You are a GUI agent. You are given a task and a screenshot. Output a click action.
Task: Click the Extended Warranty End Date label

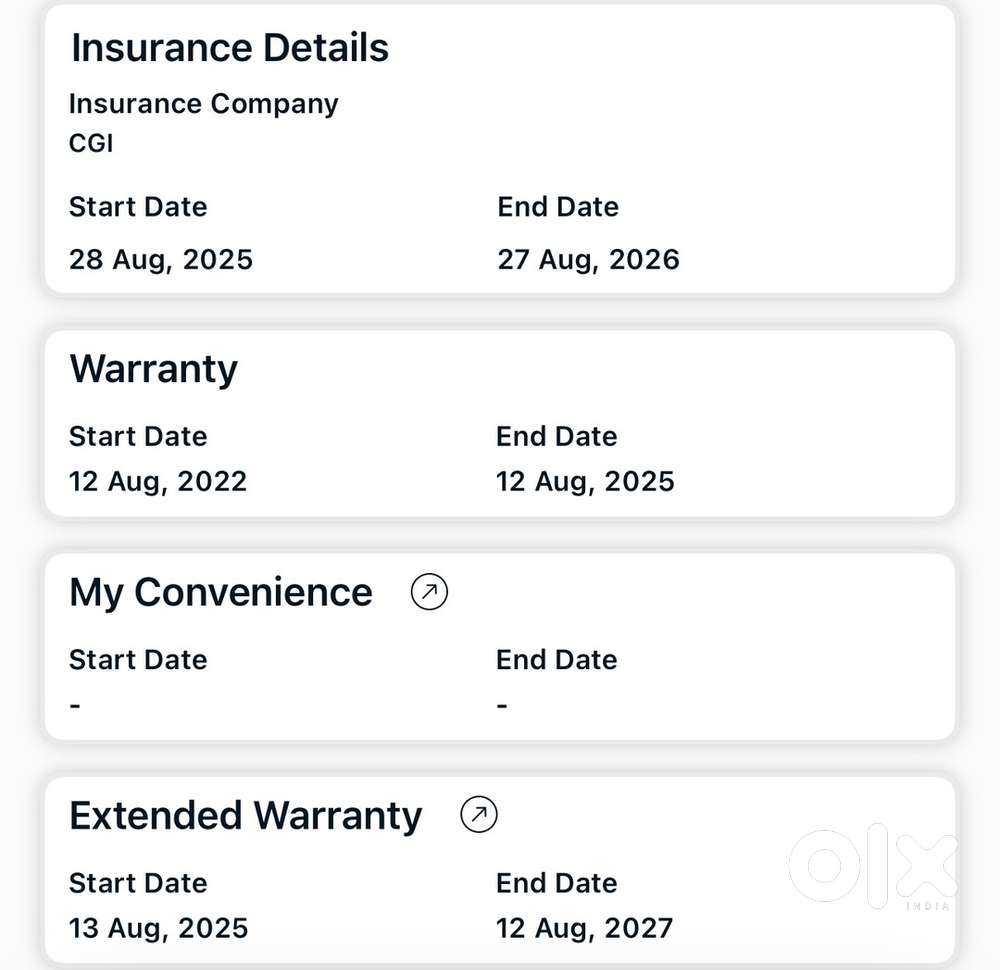point(557,883)
